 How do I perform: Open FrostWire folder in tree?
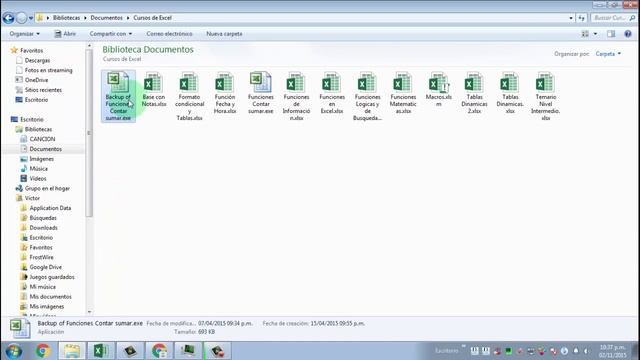pyautogui.click(x=41, y=258)
